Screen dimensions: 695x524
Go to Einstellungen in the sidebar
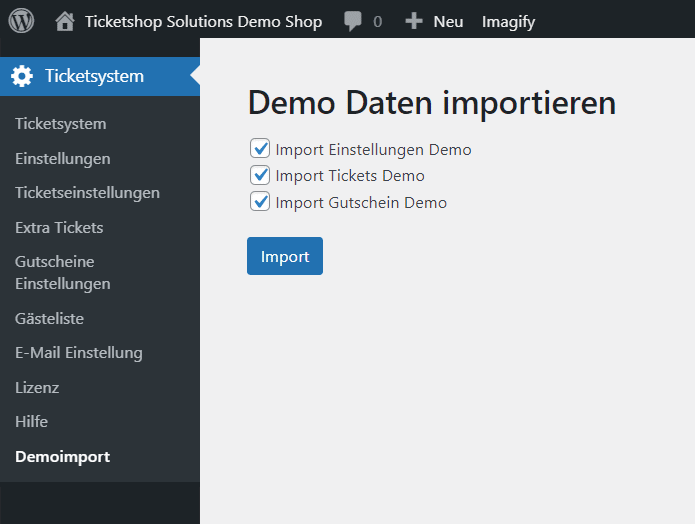[x=62, y=159]
